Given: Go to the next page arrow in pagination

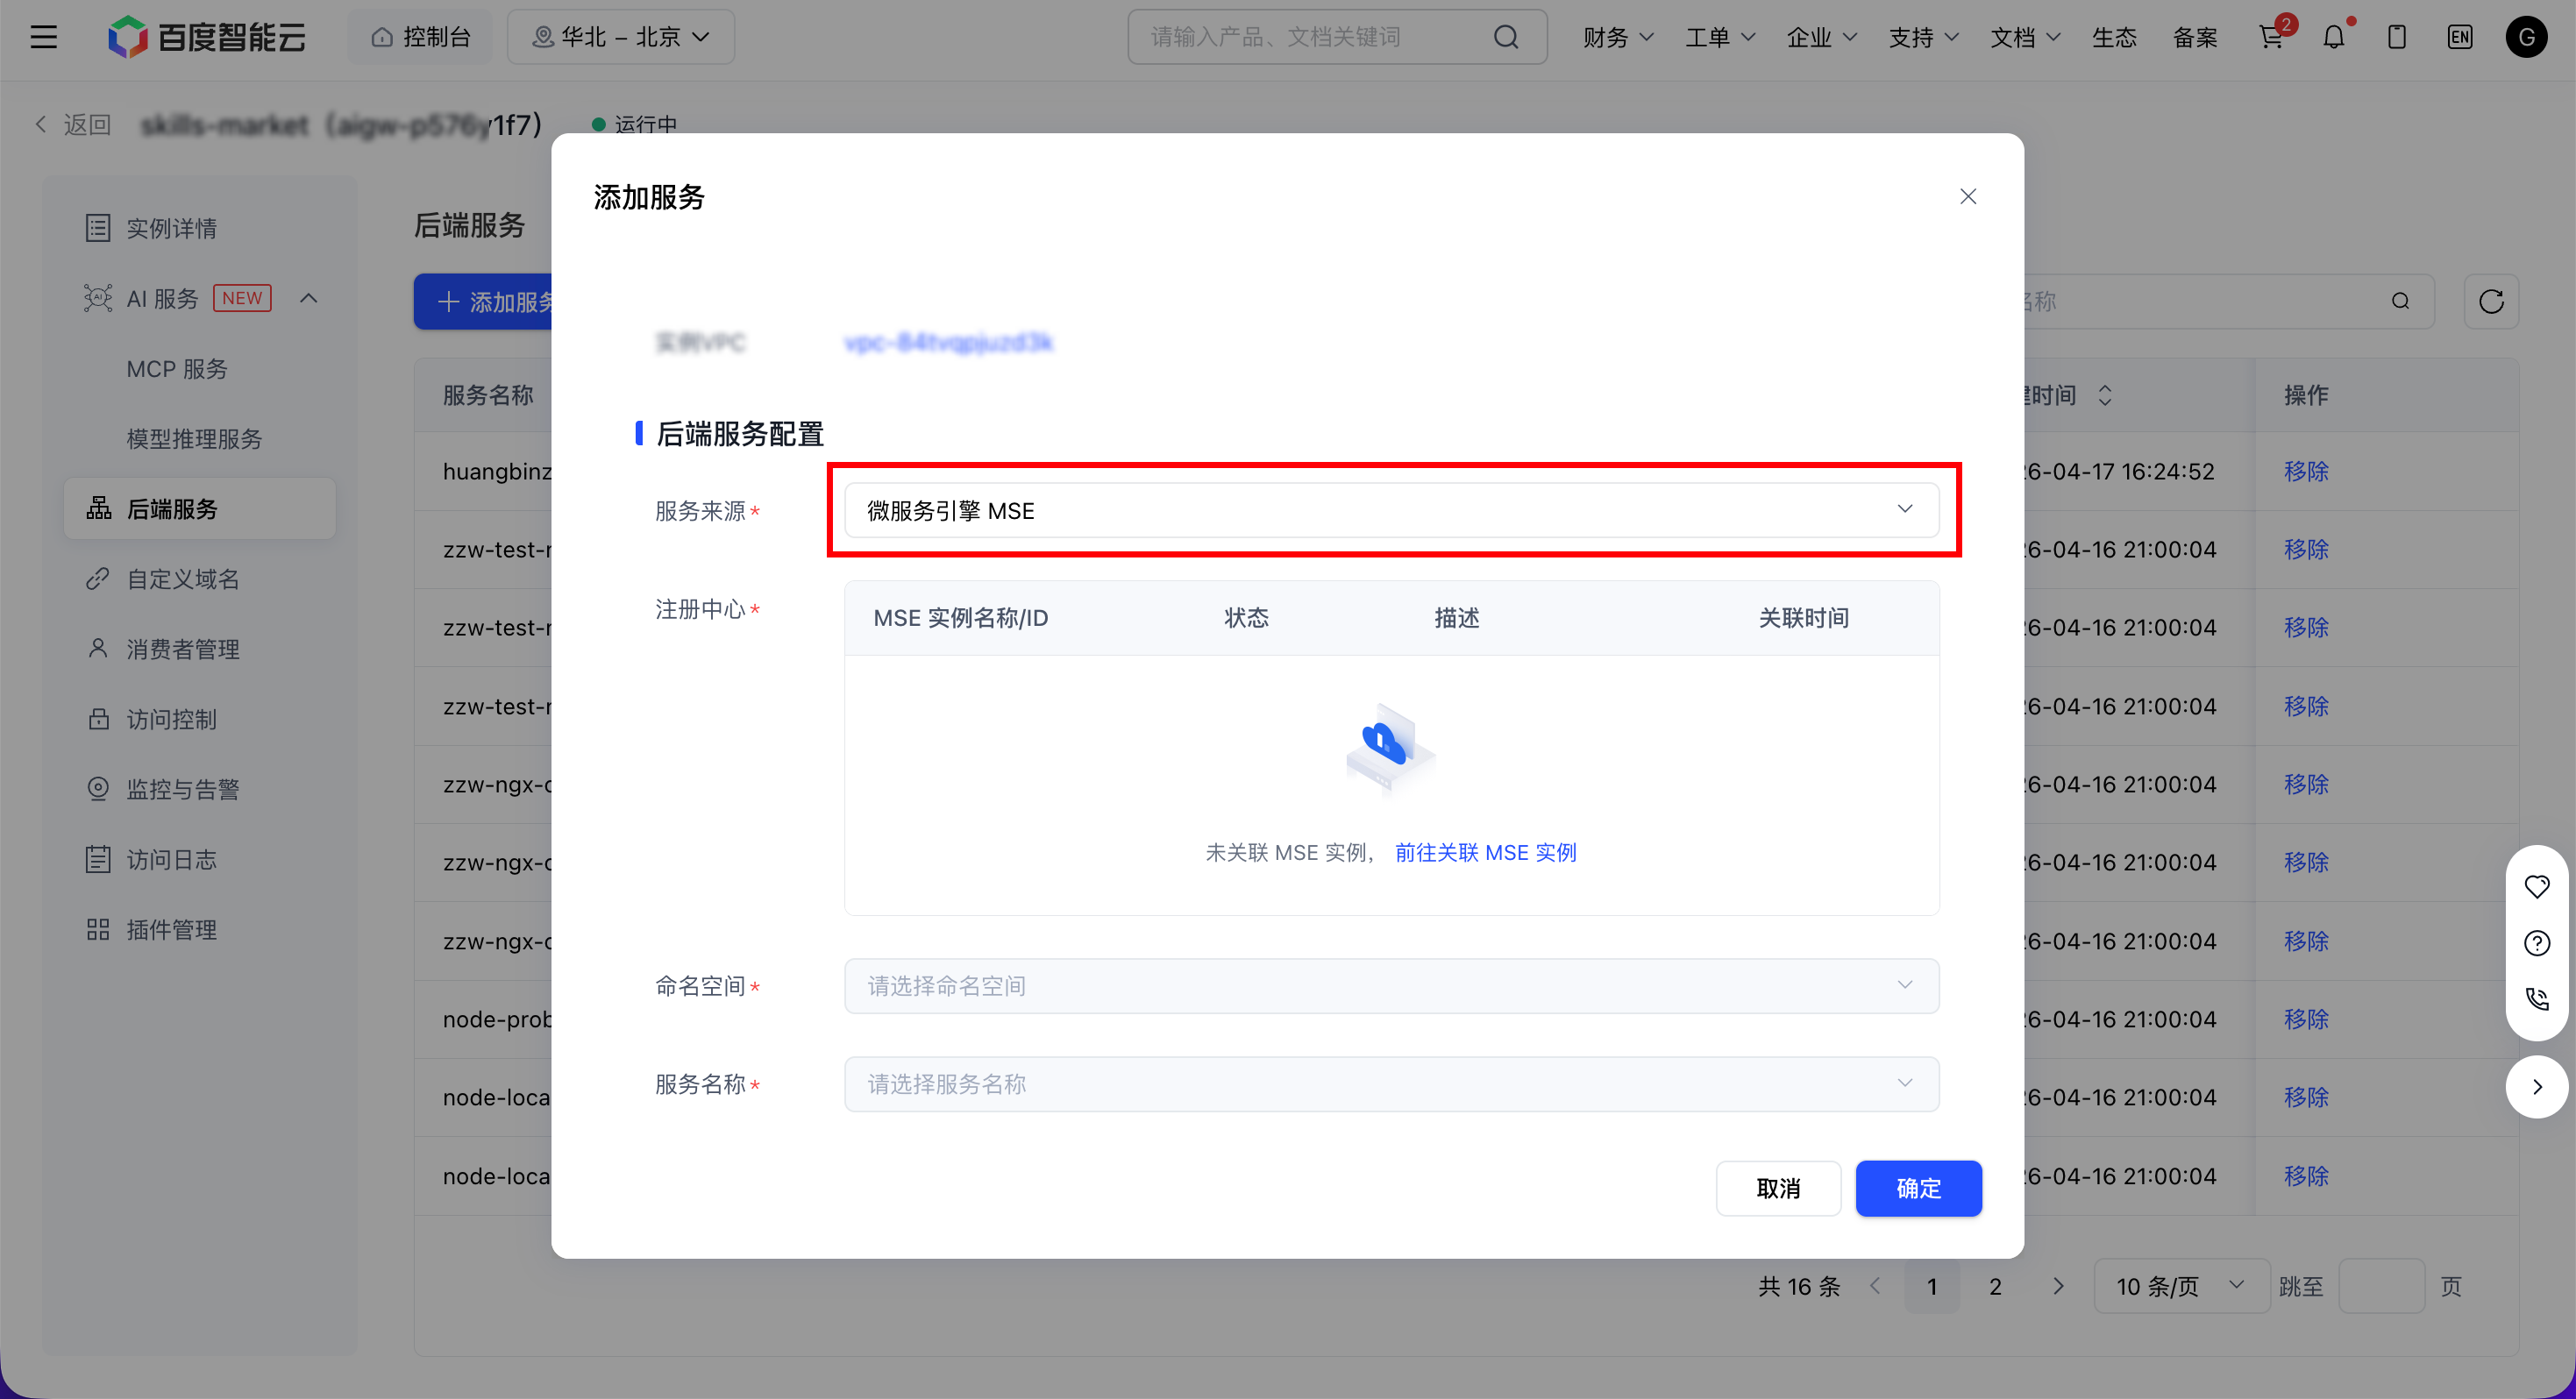Looking at the screenshot, I should [2058, 1286].
